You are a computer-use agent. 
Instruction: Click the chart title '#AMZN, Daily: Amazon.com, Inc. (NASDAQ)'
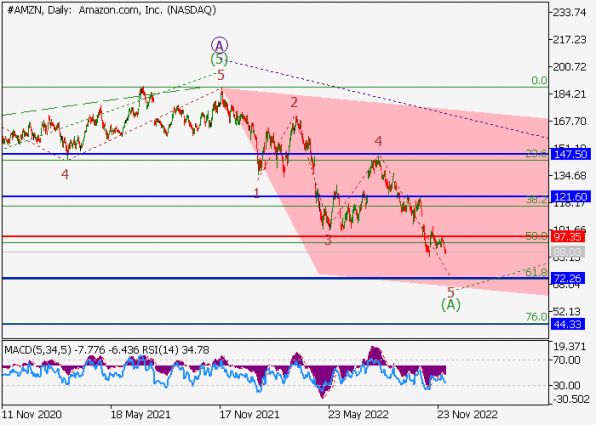pyautogui.click(x=111, y=10)
